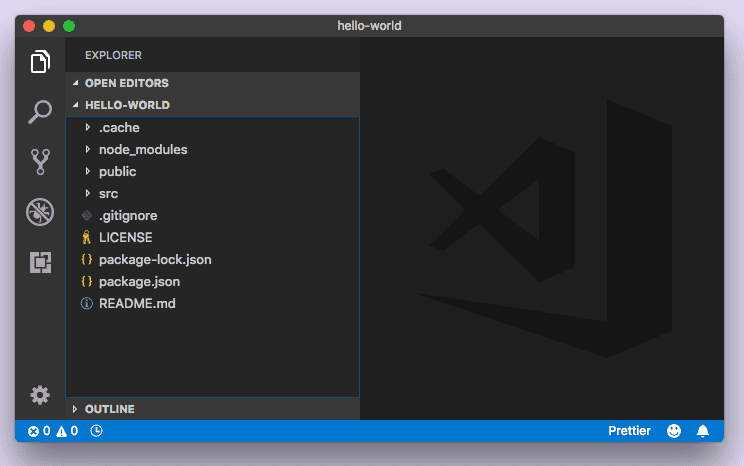Viewport: 744px width, 466px height.
Task: Click the errors count in status bar
Action: [39, 431]
